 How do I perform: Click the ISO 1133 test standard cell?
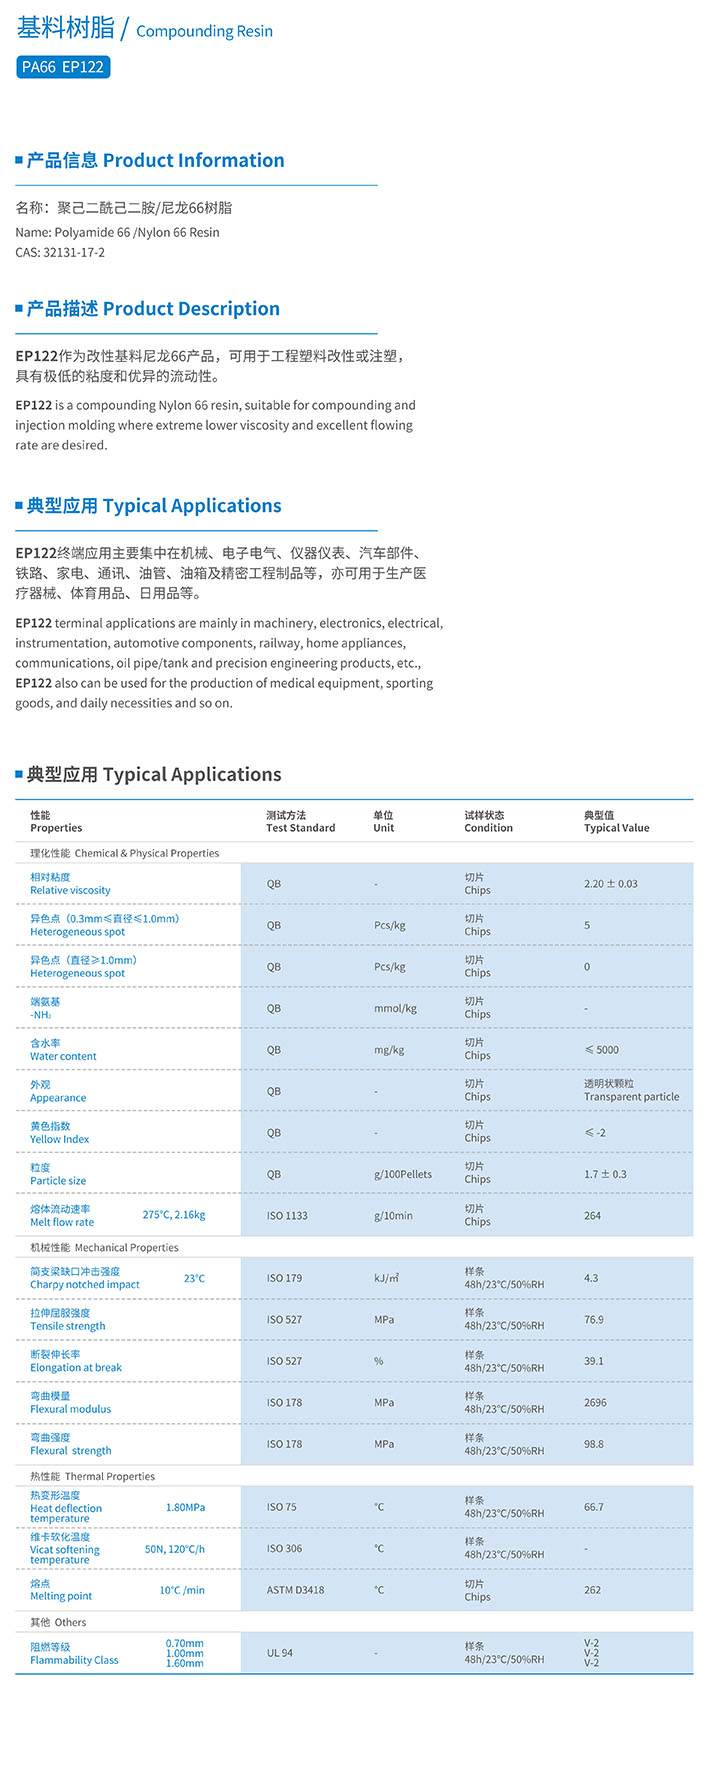tap(287, 1216)
